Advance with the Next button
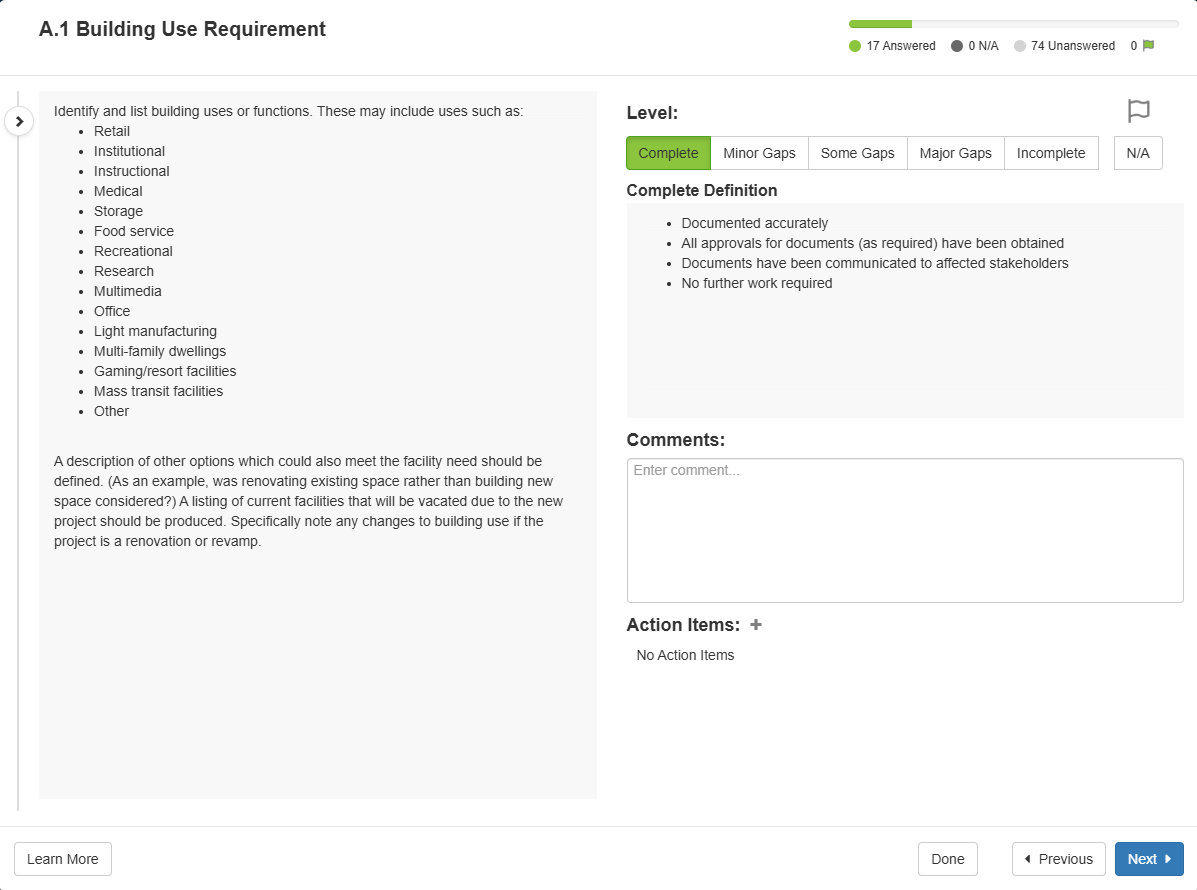The image size is (1197, 890). [1148, 859]
